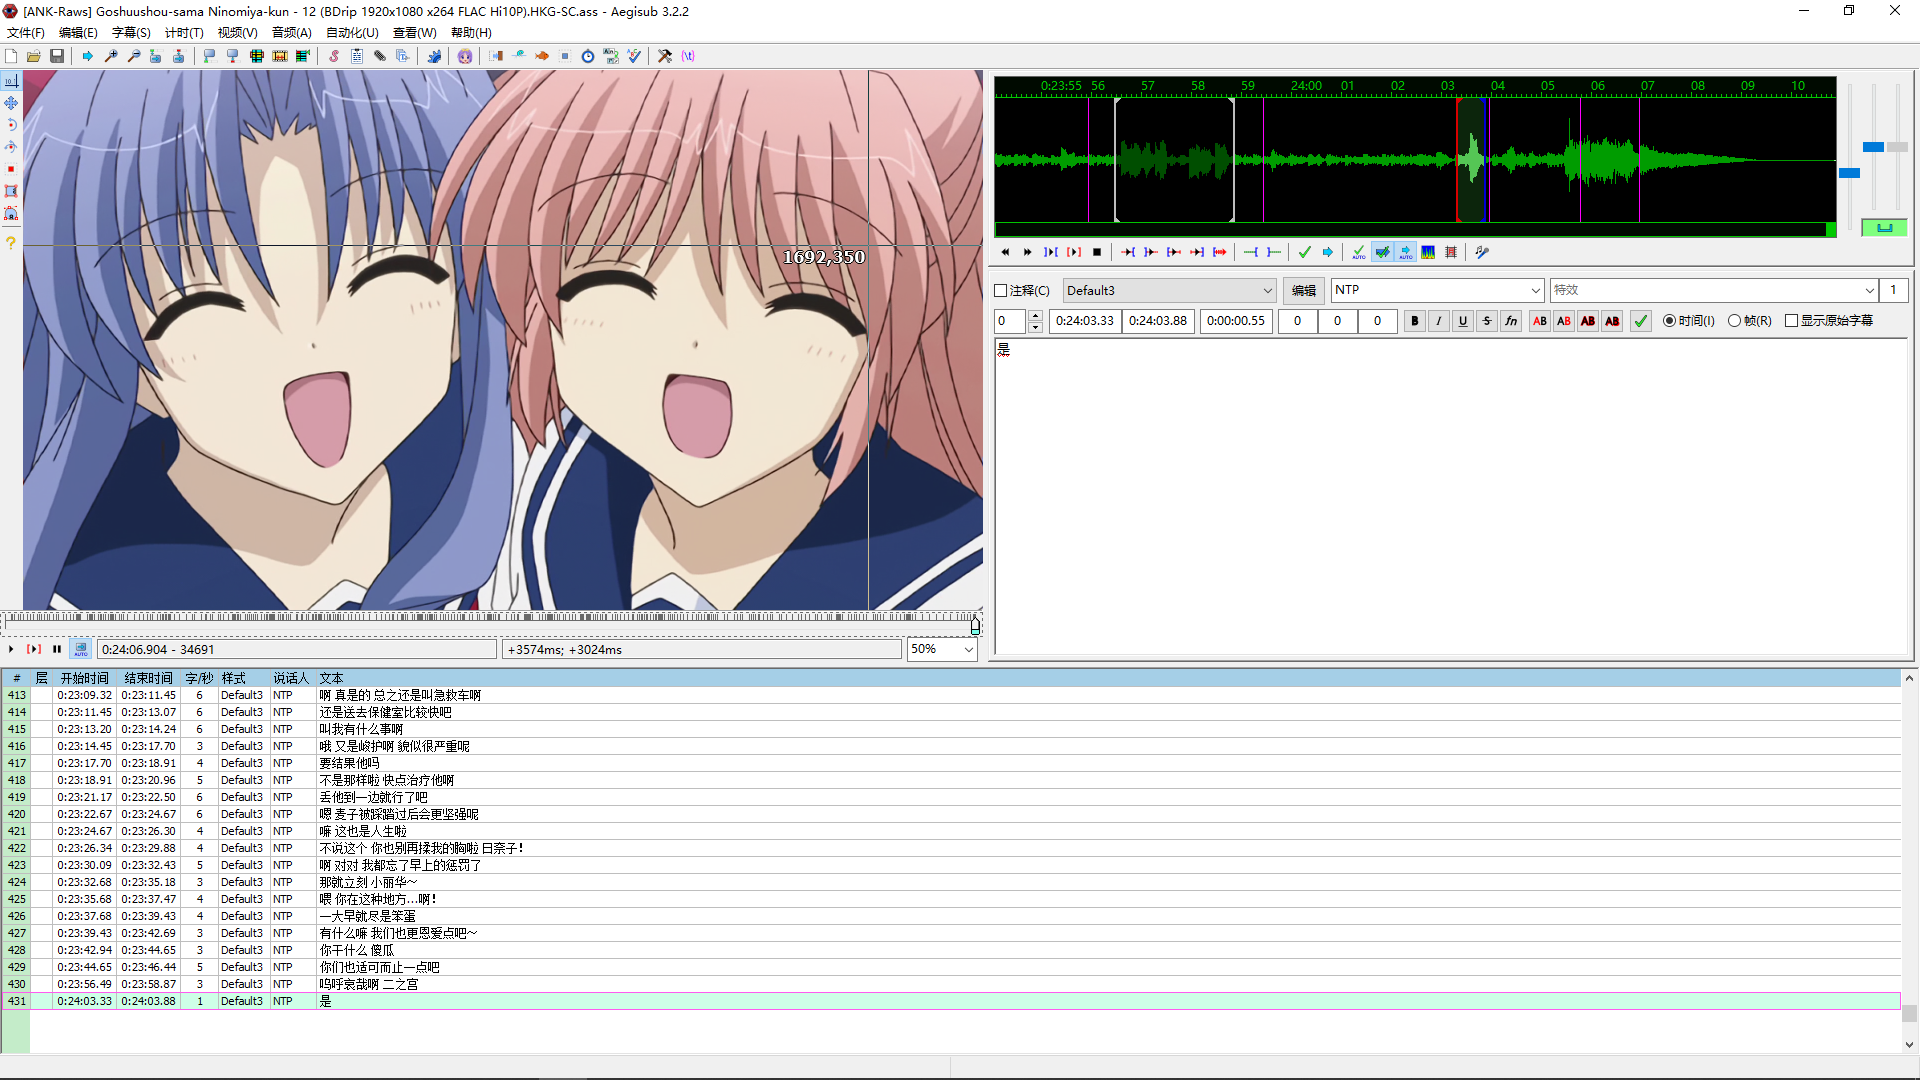Click the fn font face button
This screenshot has width=1920, height=1080.
1511,321
